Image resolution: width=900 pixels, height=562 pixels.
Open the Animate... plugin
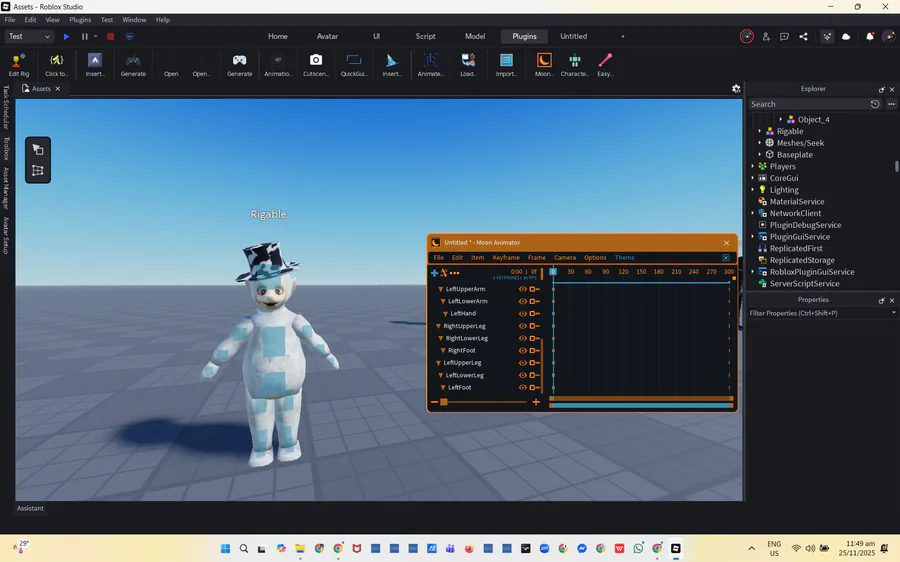[x=430, y=64]
